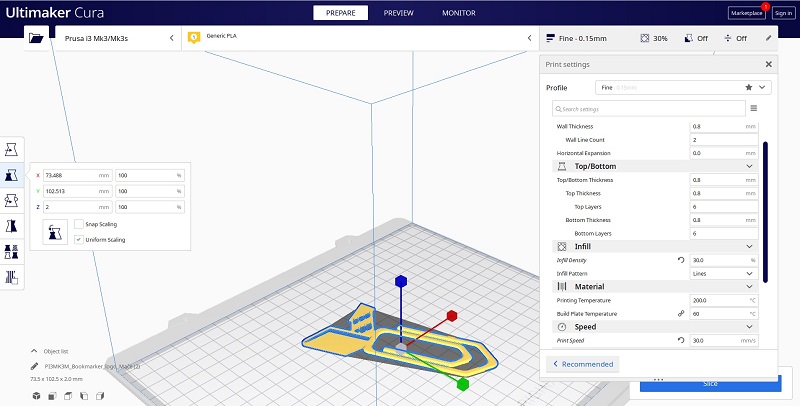Image resolution: width=800 pixels, height=406 pixels.
Task: Click the model file name in object list
Action: (x=92, y=366)
